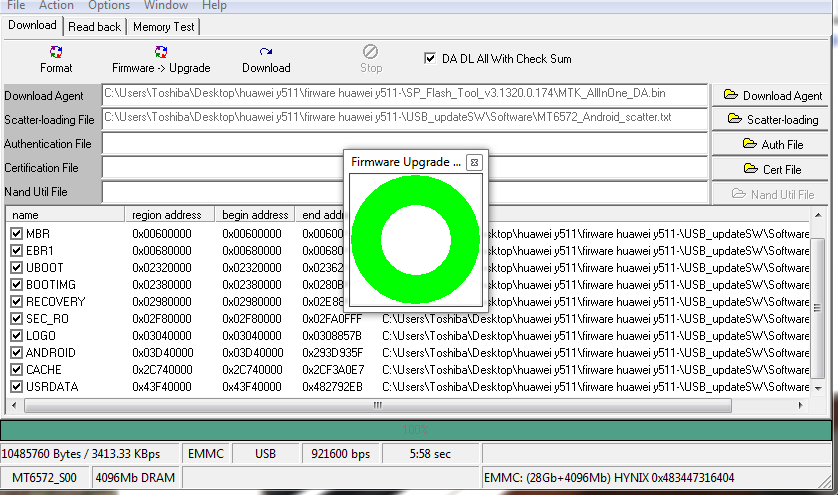The width and height of the screenshot is (838, 495).
Task: Start the Firmware -> Upgrade action
Action: point(161,59)
